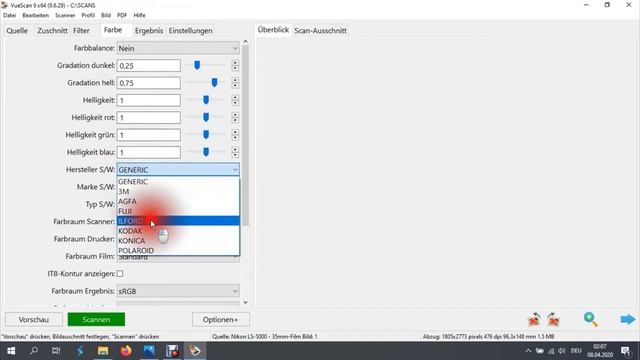Click the volume icon in the tray
The image size is (640, 360).
coord(562,351)
